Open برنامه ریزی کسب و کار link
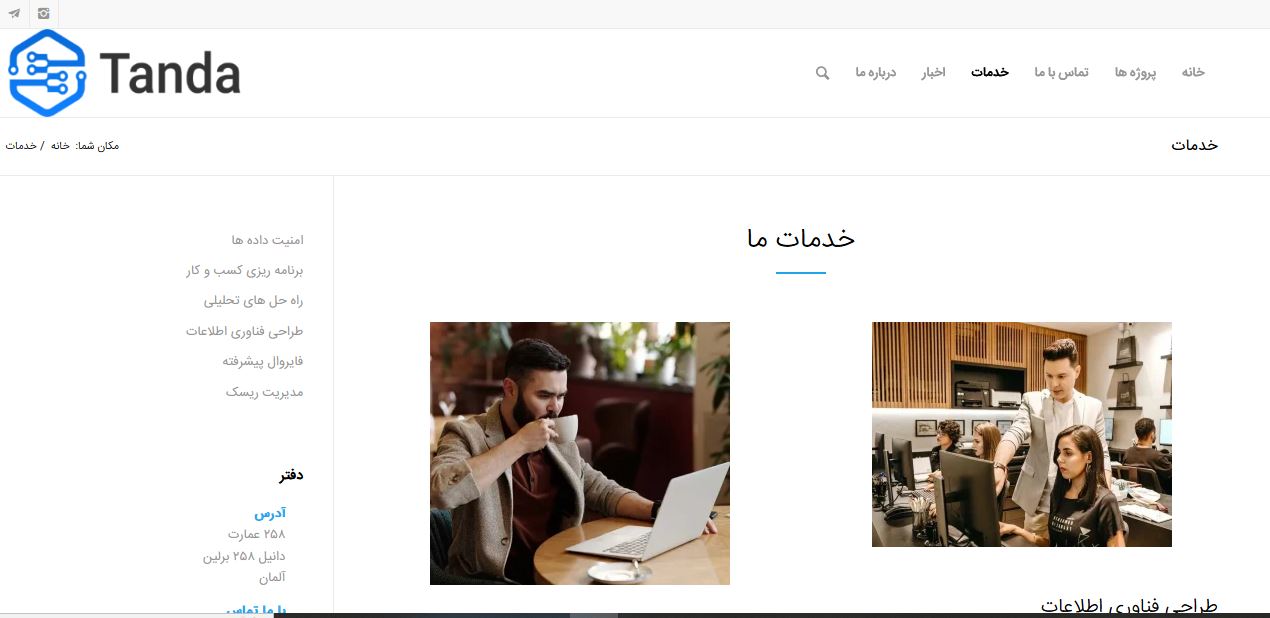The height and width of the screenshot is (618, 1270). coord(244,270)
